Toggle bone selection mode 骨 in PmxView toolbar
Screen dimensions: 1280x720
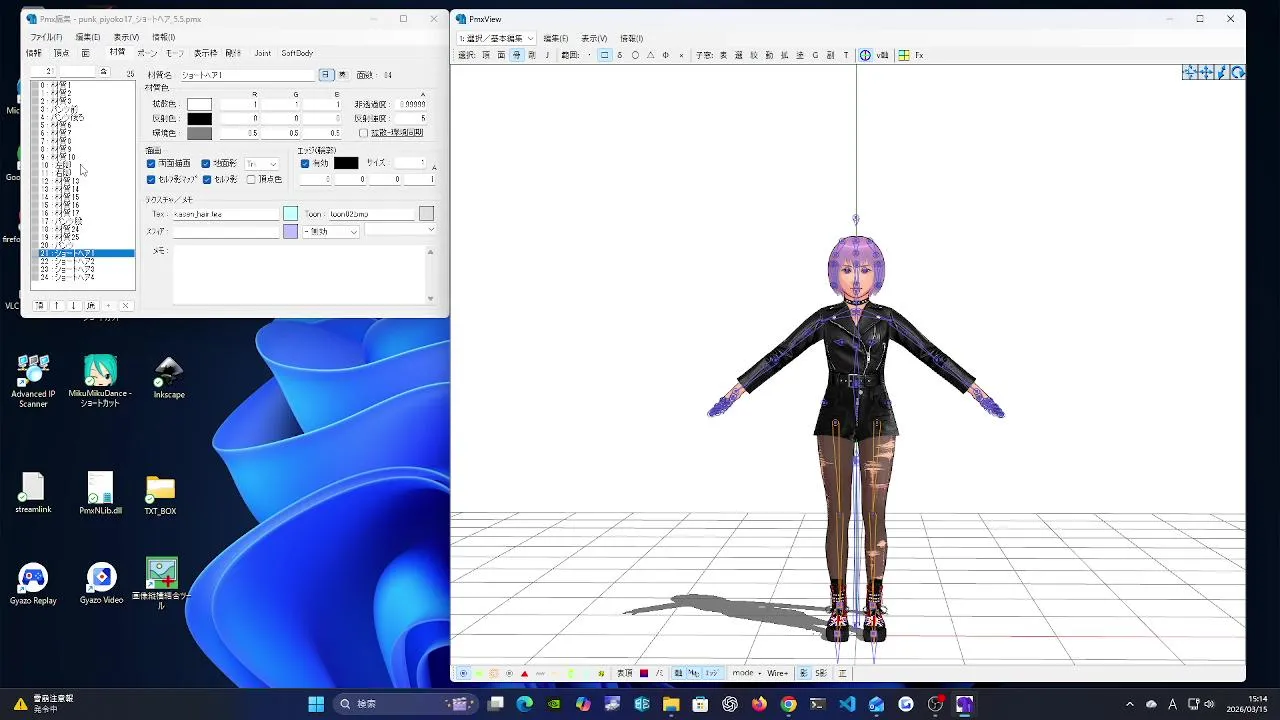coord(517,55)
